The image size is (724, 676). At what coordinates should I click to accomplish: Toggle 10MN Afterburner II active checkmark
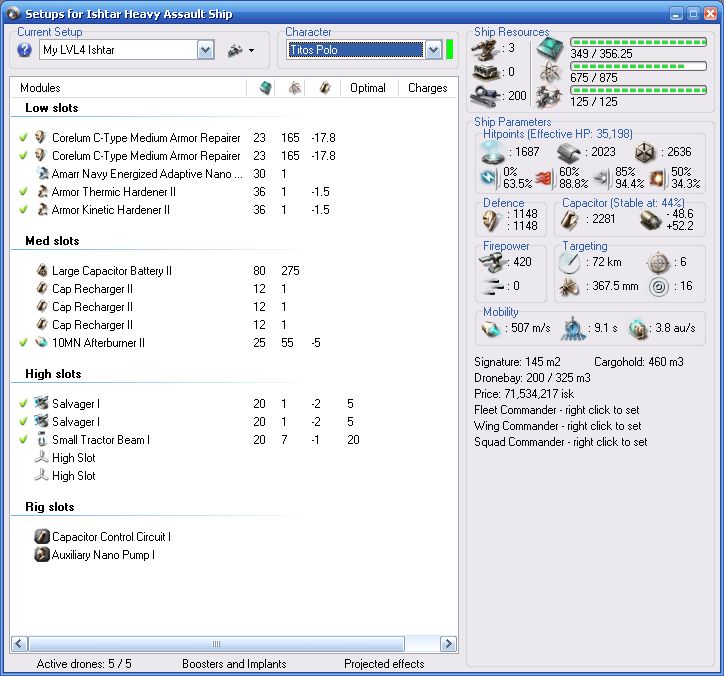click(x=23, y=343)
